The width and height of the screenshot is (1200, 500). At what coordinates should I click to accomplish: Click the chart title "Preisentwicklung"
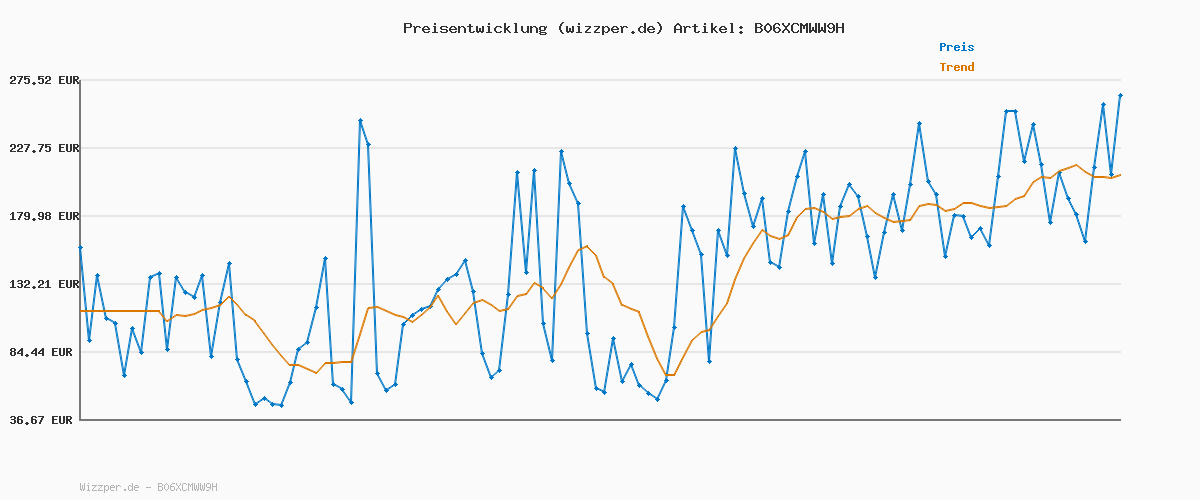point(474,28)
